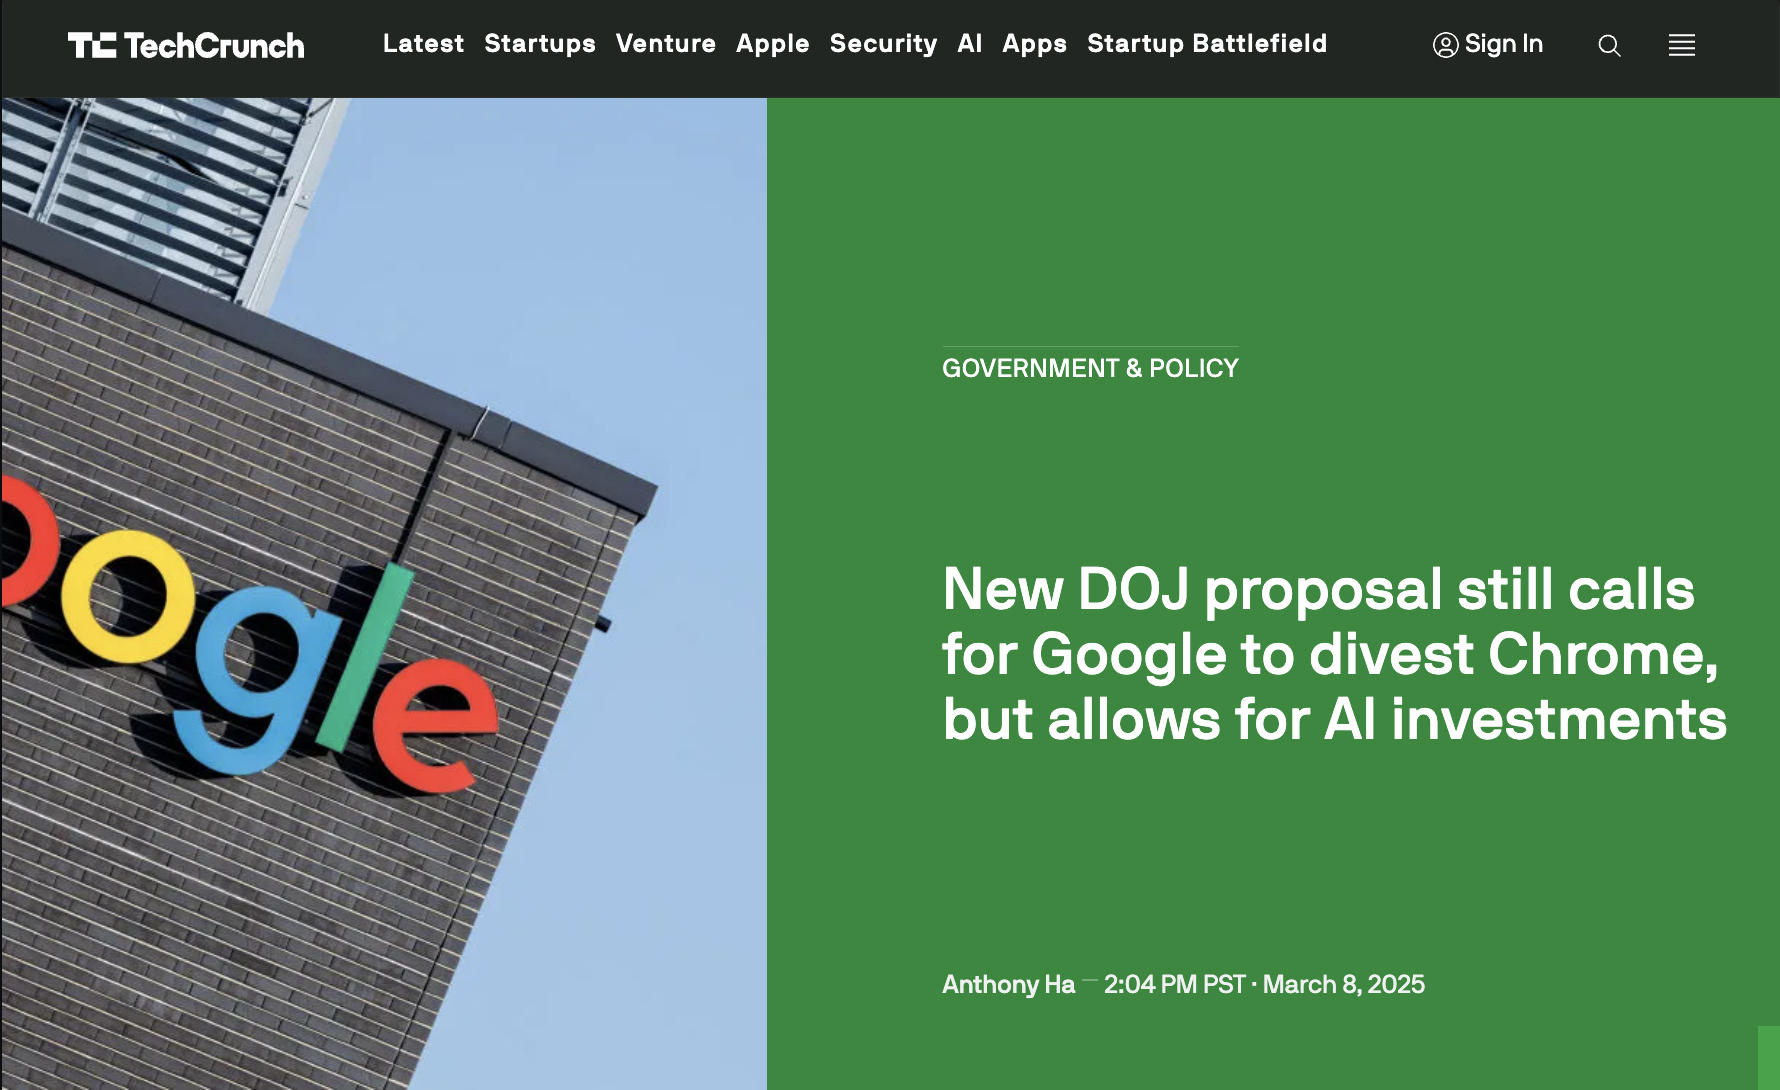
Task: Navigate to the Security section
Action: (884, 44)
